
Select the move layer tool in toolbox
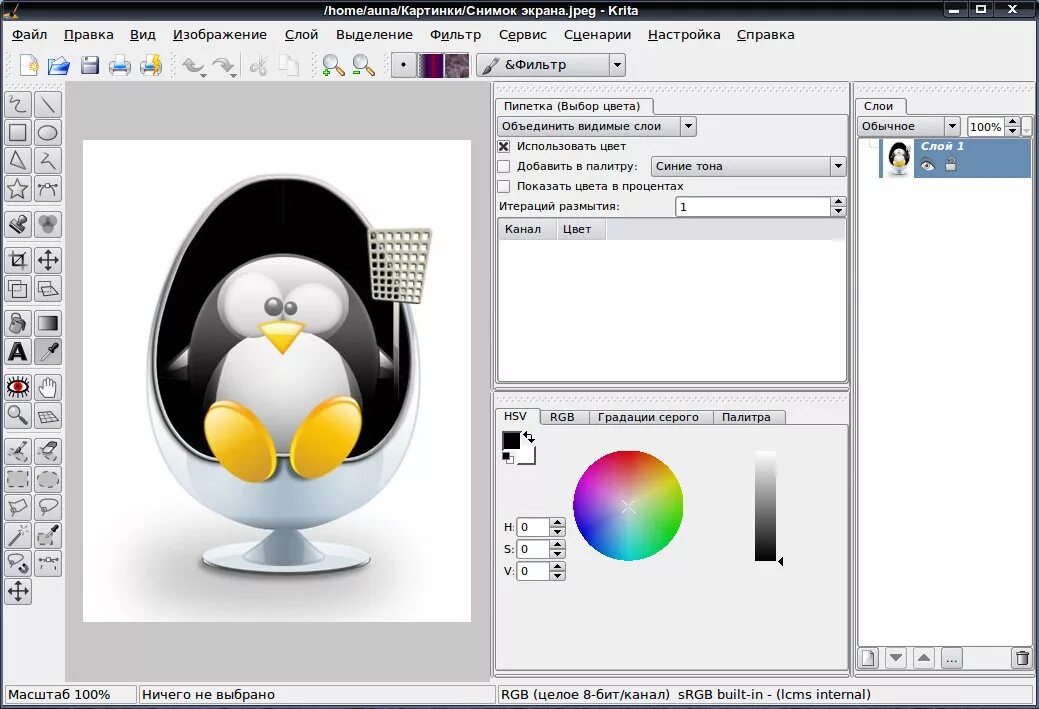pos(48,260)
